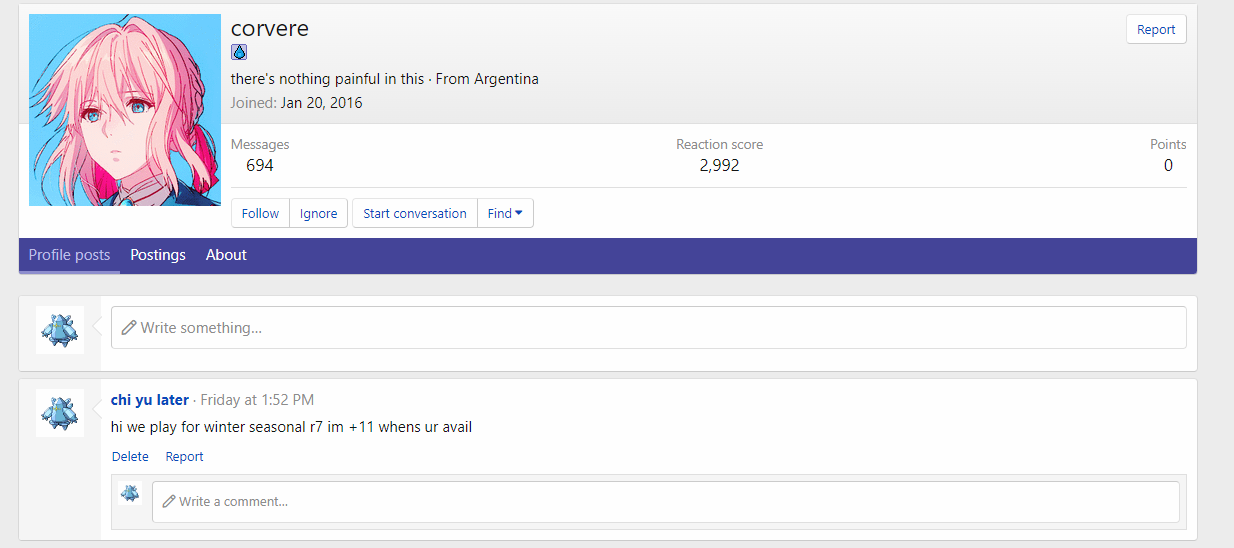Click the water drop badge under corvere
Viewport: 1234px width, 548px height.
click(239, 53)
